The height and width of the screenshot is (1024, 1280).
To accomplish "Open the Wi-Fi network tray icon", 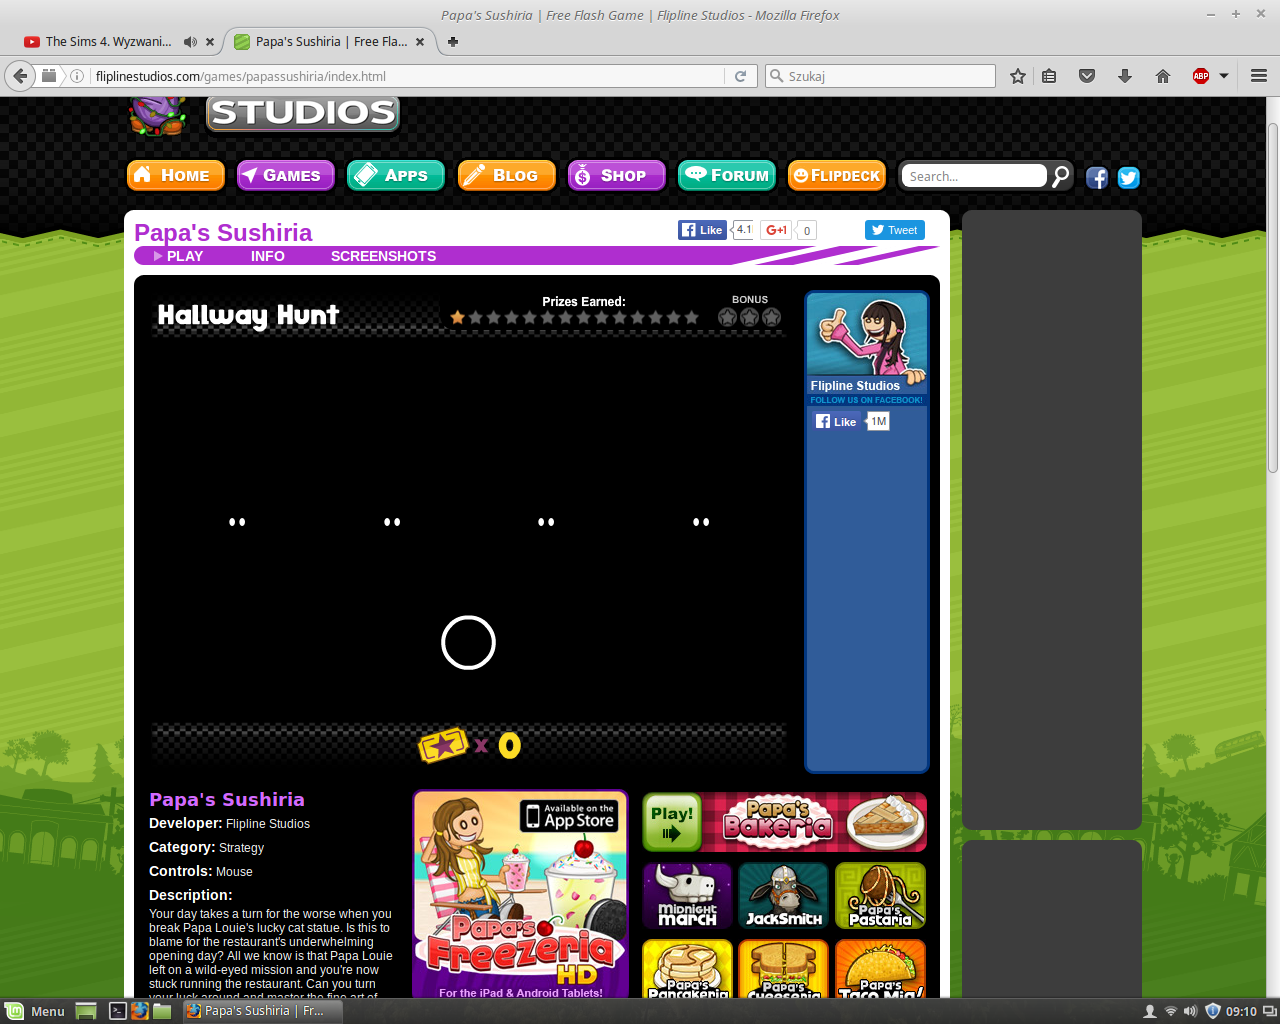I will (1170, 1011).
